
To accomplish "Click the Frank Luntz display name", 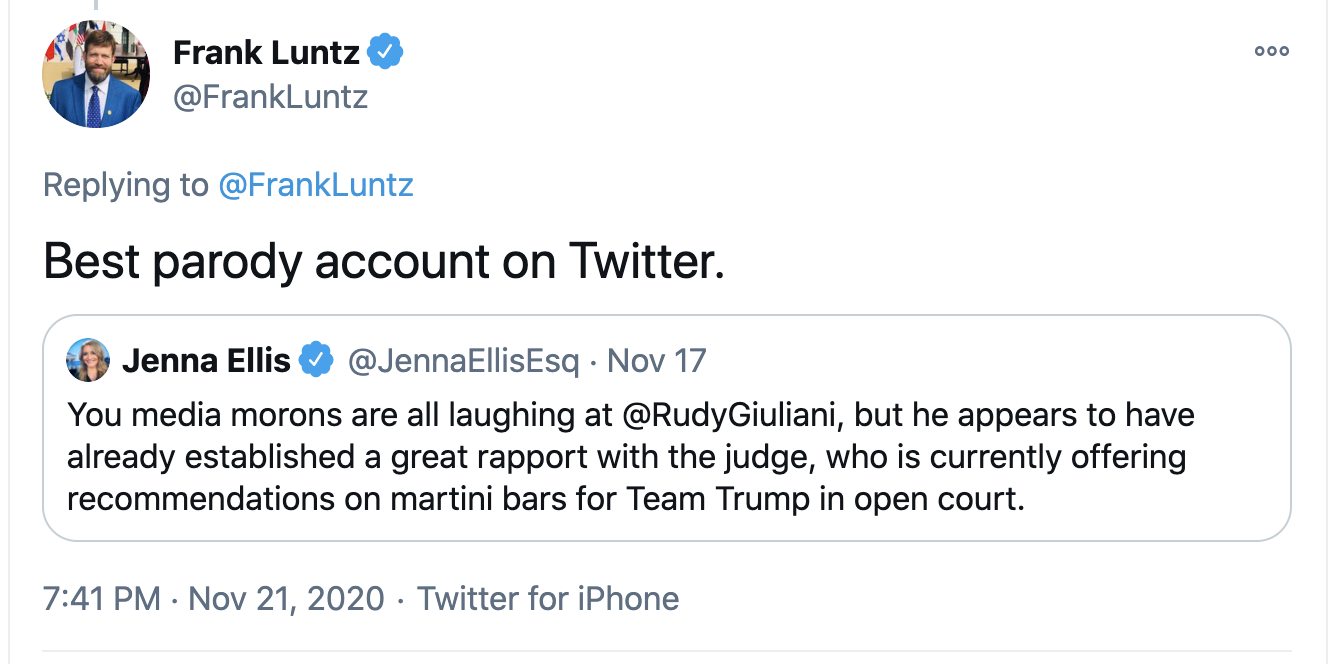I will 266,52.
